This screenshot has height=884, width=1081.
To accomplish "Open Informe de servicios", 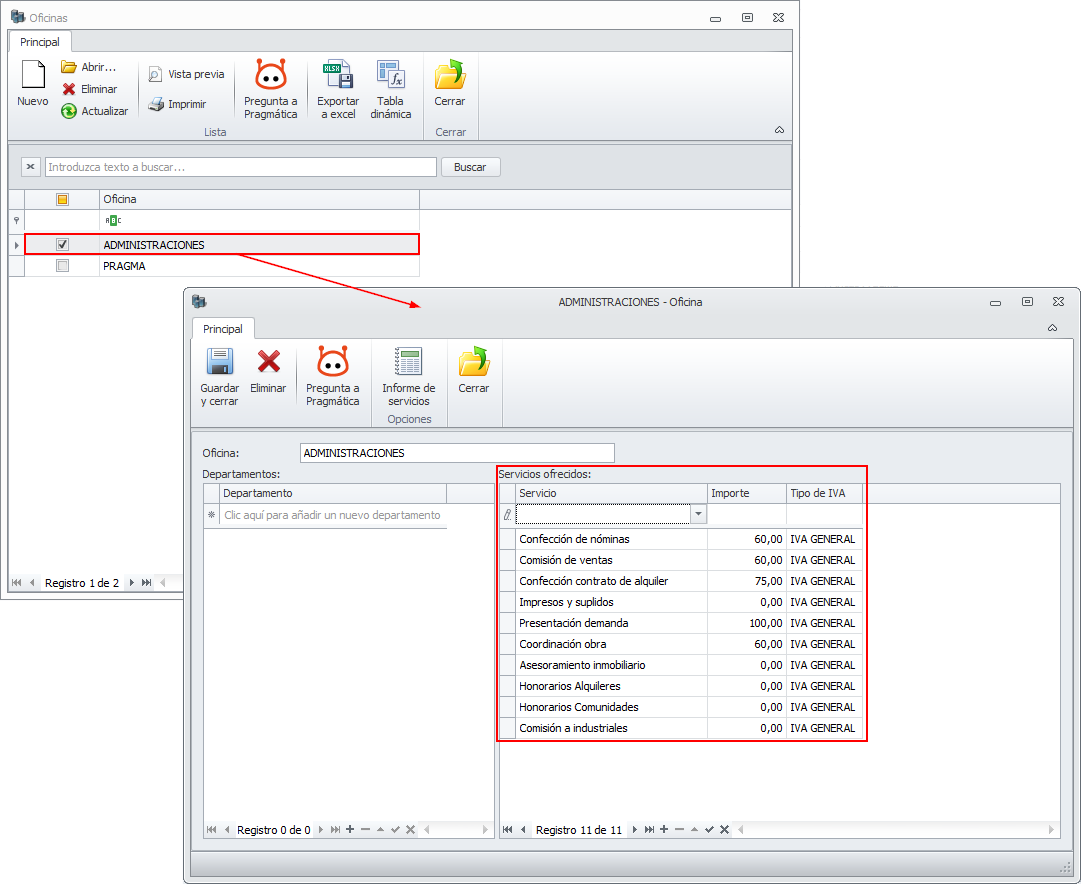I will coord(409,376).
